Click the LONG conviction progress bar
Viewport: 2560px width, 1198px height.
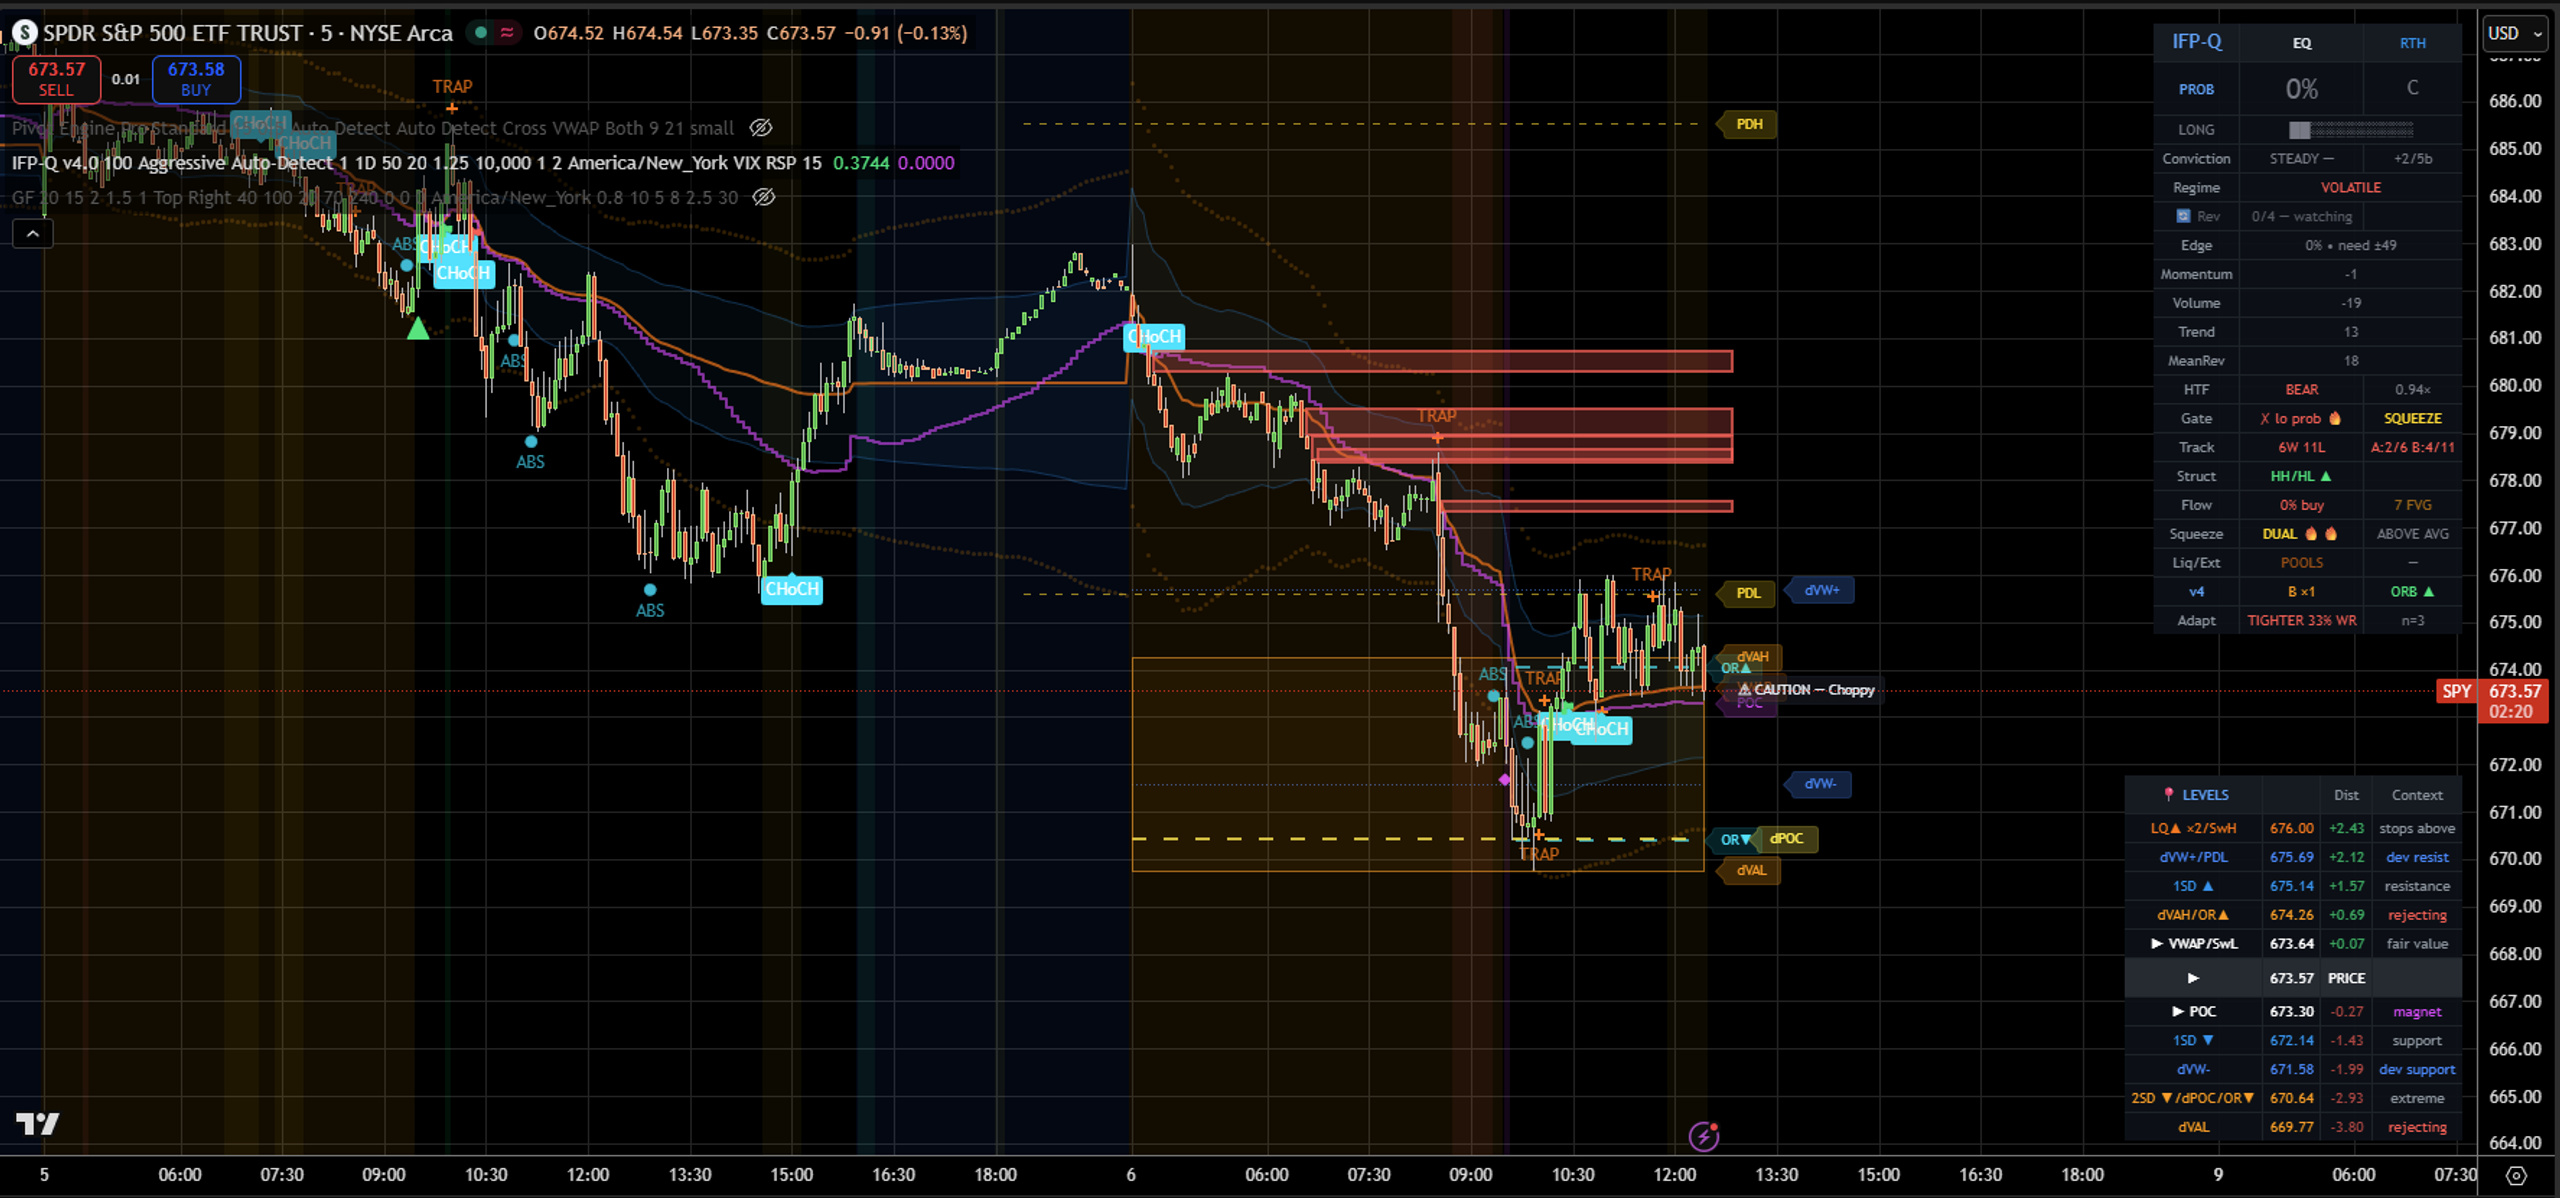click(2351, 130)
